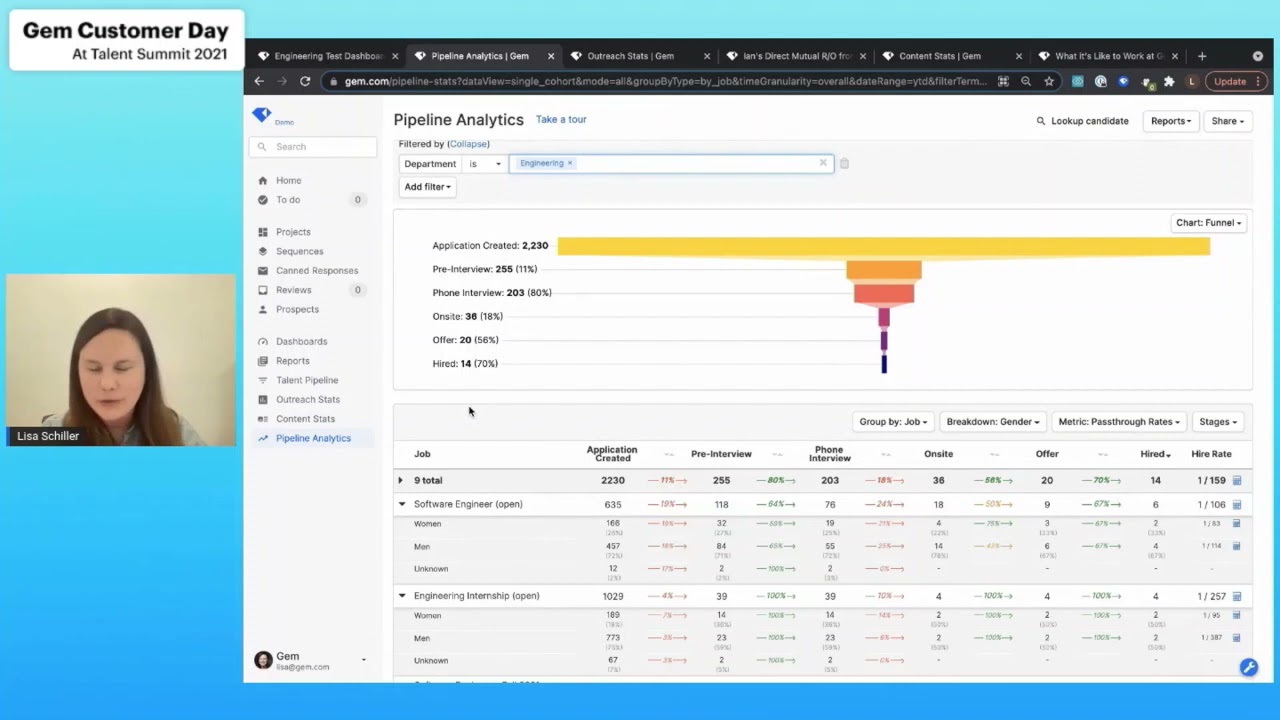Reload the page
1280x720 pixels.
coord(305,82)
